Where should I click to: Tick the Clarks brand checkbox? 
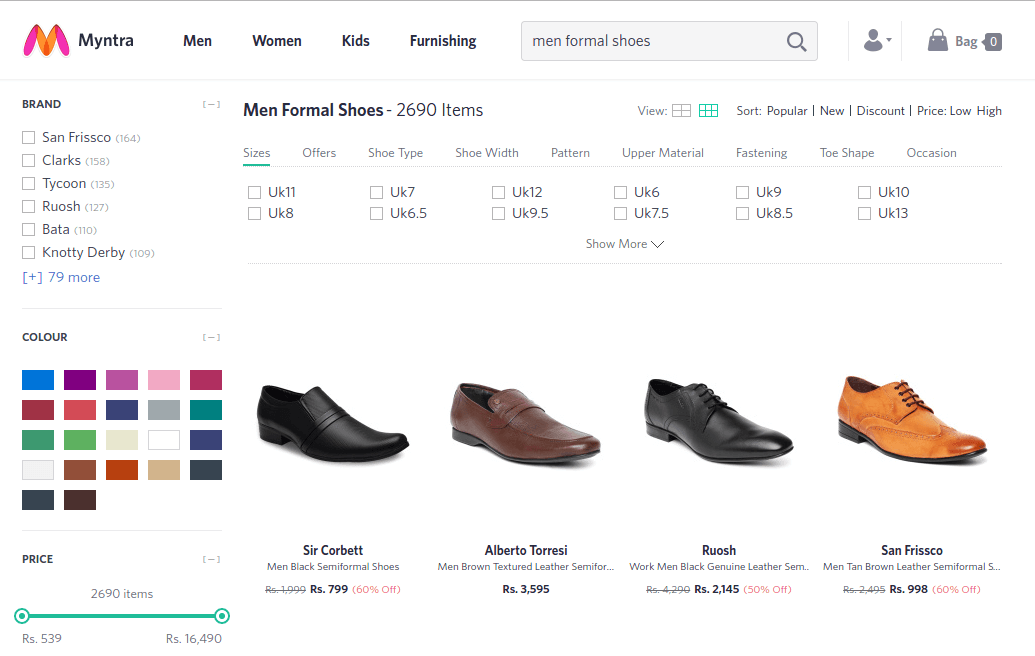point(28,160)
